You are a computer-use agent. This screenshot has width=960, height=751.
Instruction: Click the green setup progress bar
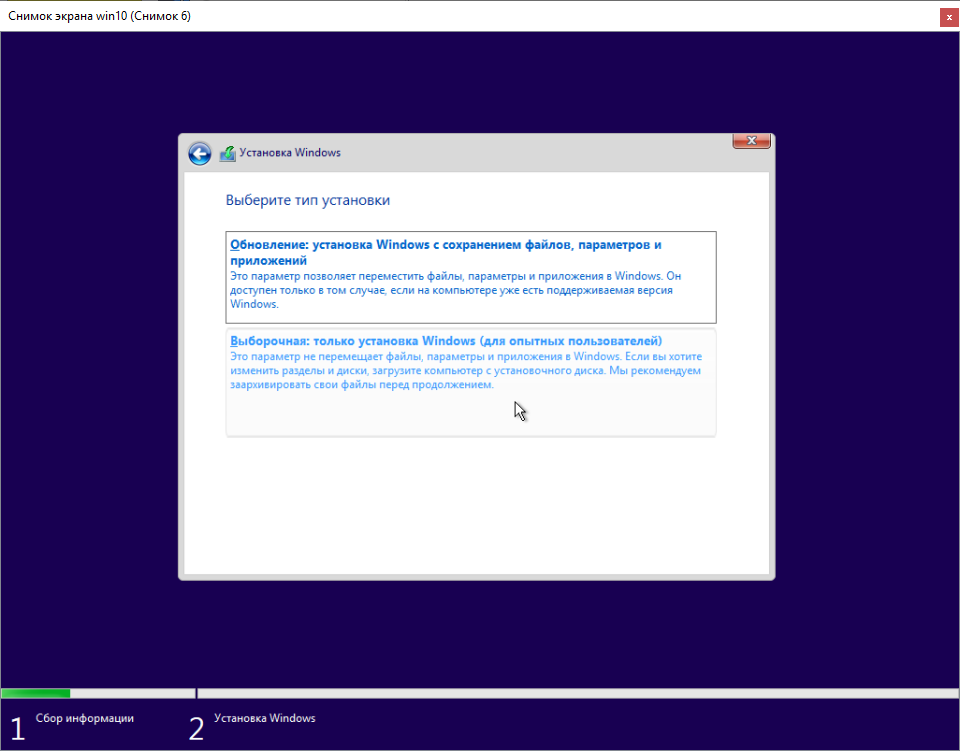pyautogui.click(x=36, y=693)
